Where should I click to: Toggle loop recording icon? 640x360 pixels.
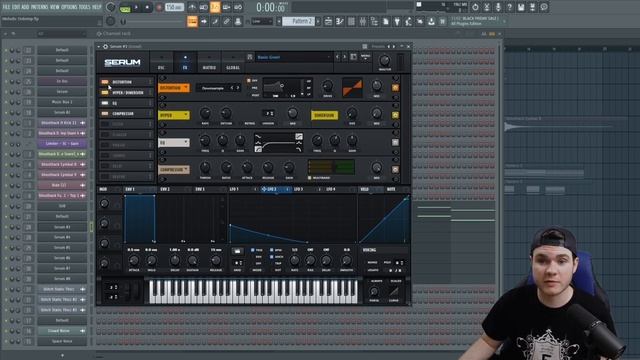pos(238,7)
